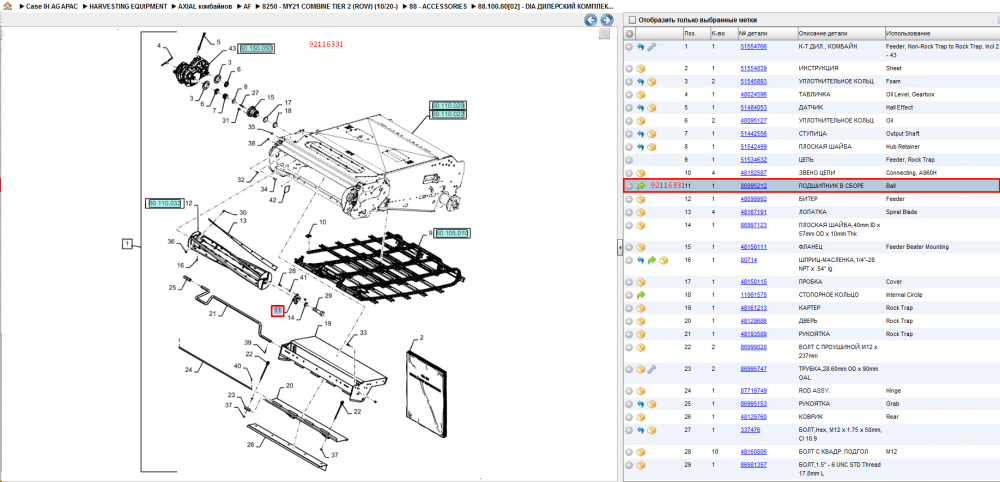Open part number link 48150111

pyautogui.click(x=753, y=247)
